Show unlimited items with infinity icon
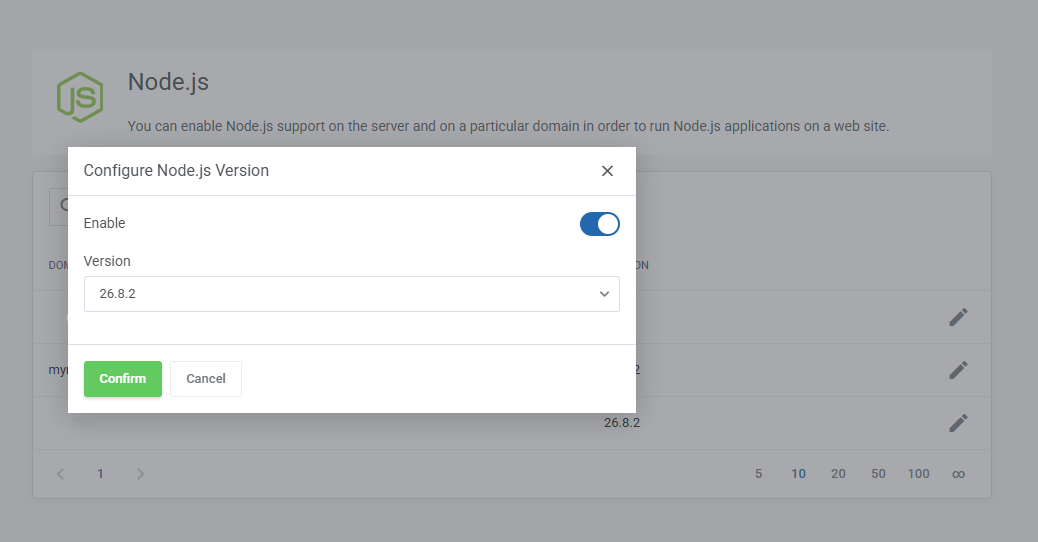 pyautogui.click(x=959, y=474)
